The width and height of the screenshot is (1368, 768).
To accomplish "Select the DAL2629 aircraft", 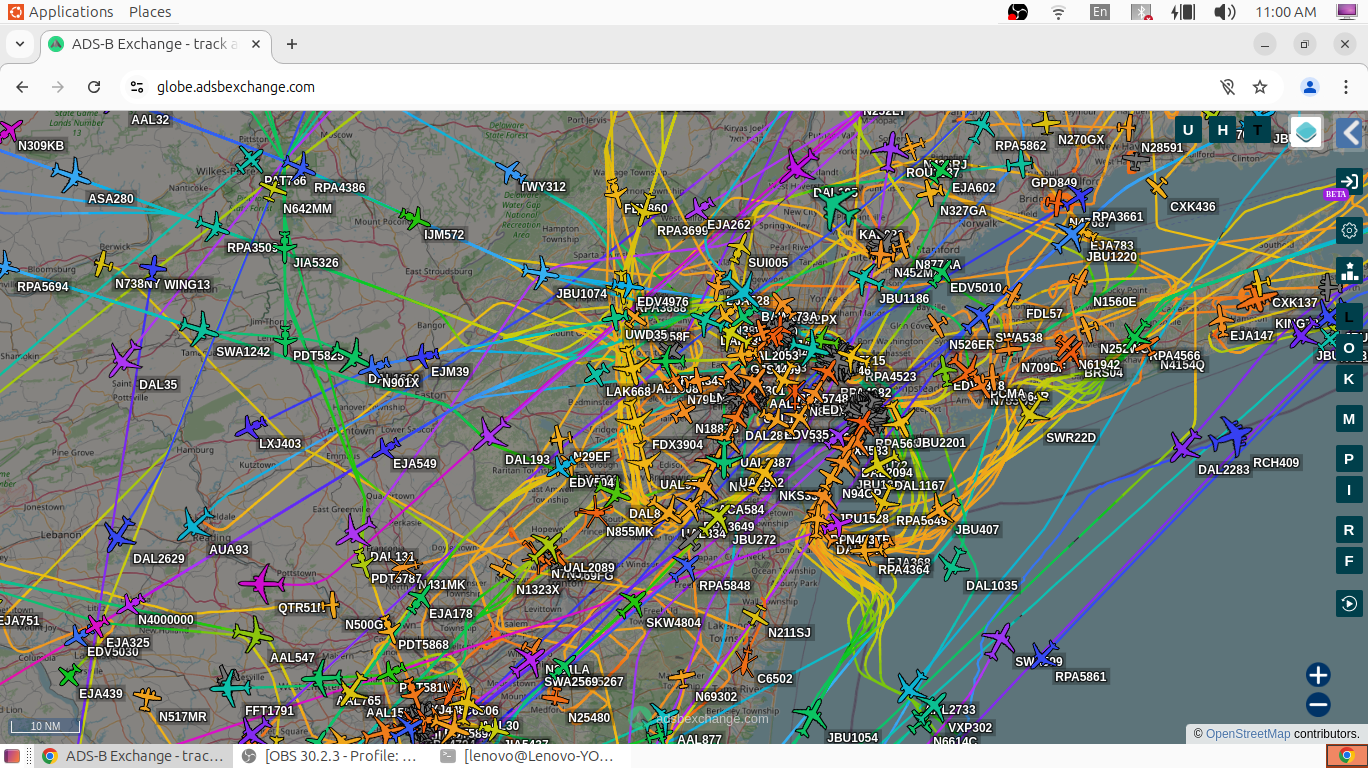I will tap(120, 534).
